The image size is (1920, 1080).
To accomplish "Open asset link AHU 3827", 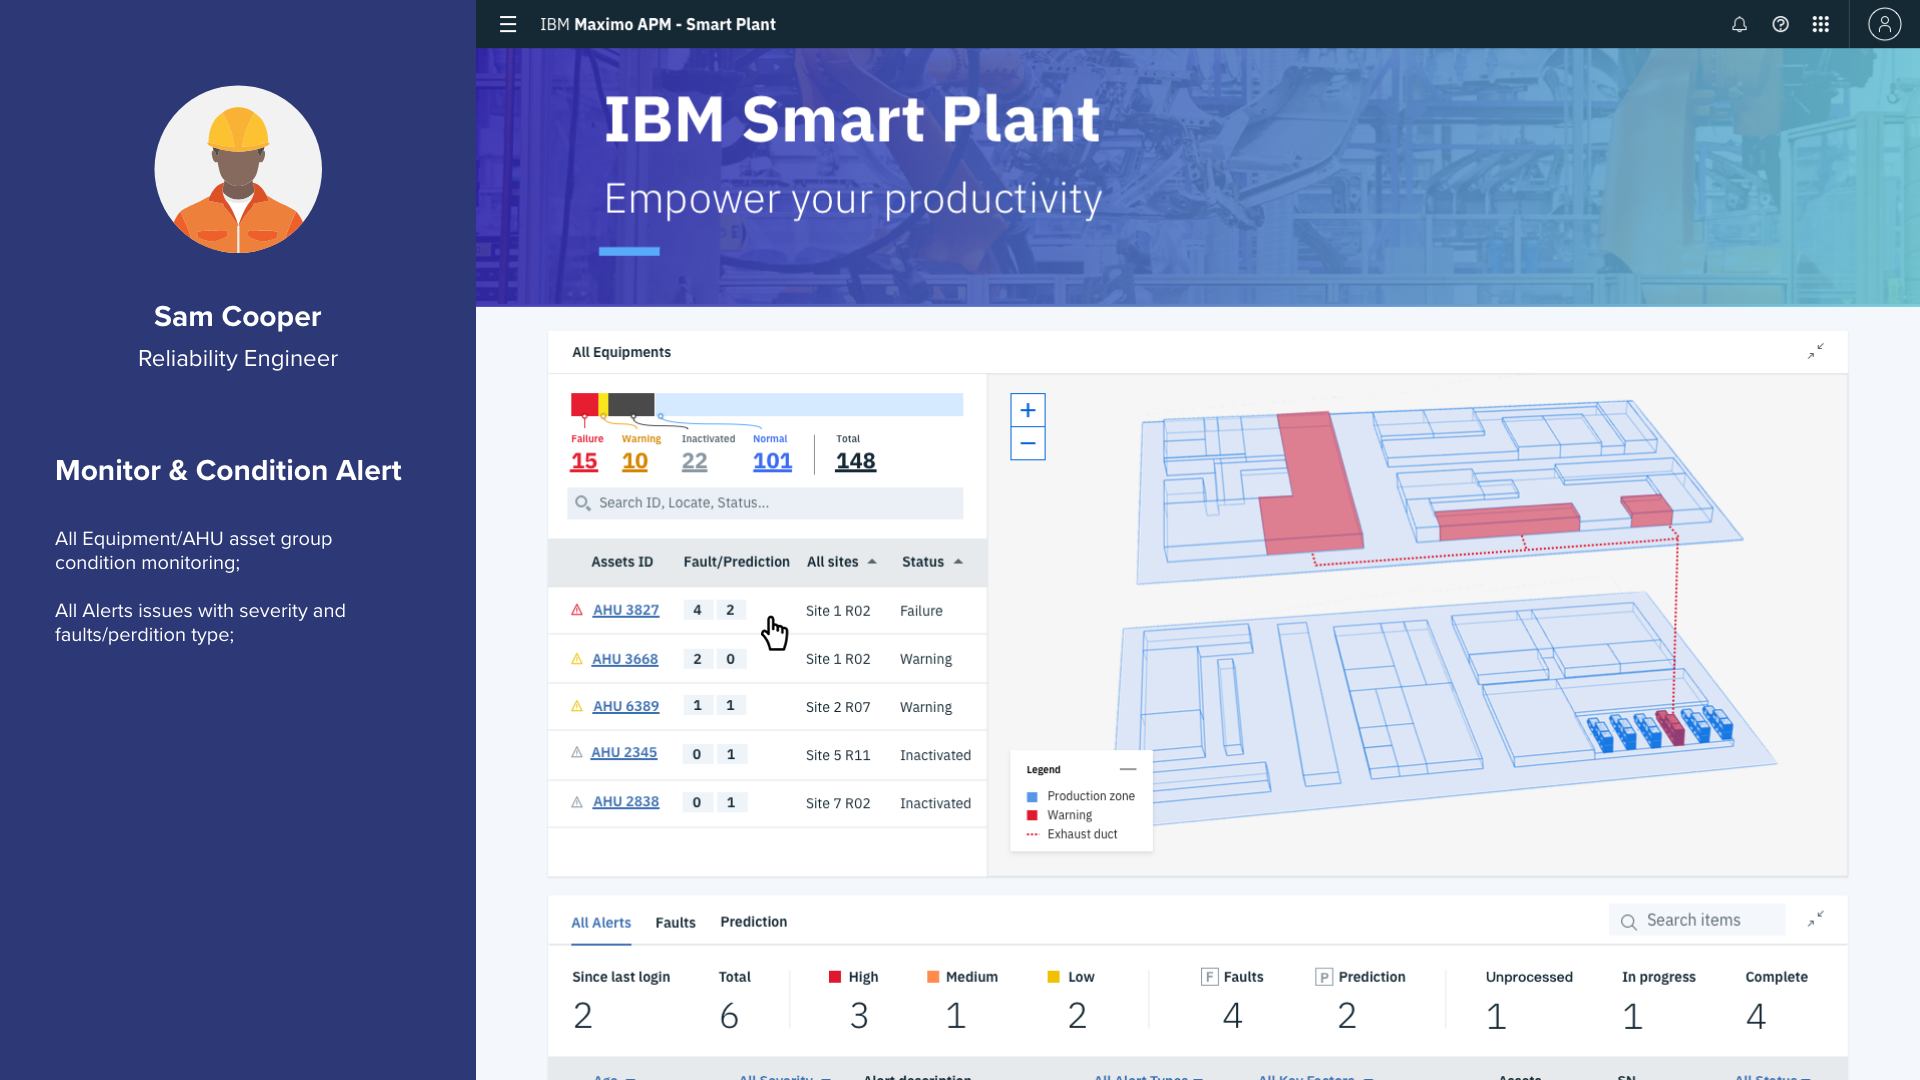I will coord(626,610).
